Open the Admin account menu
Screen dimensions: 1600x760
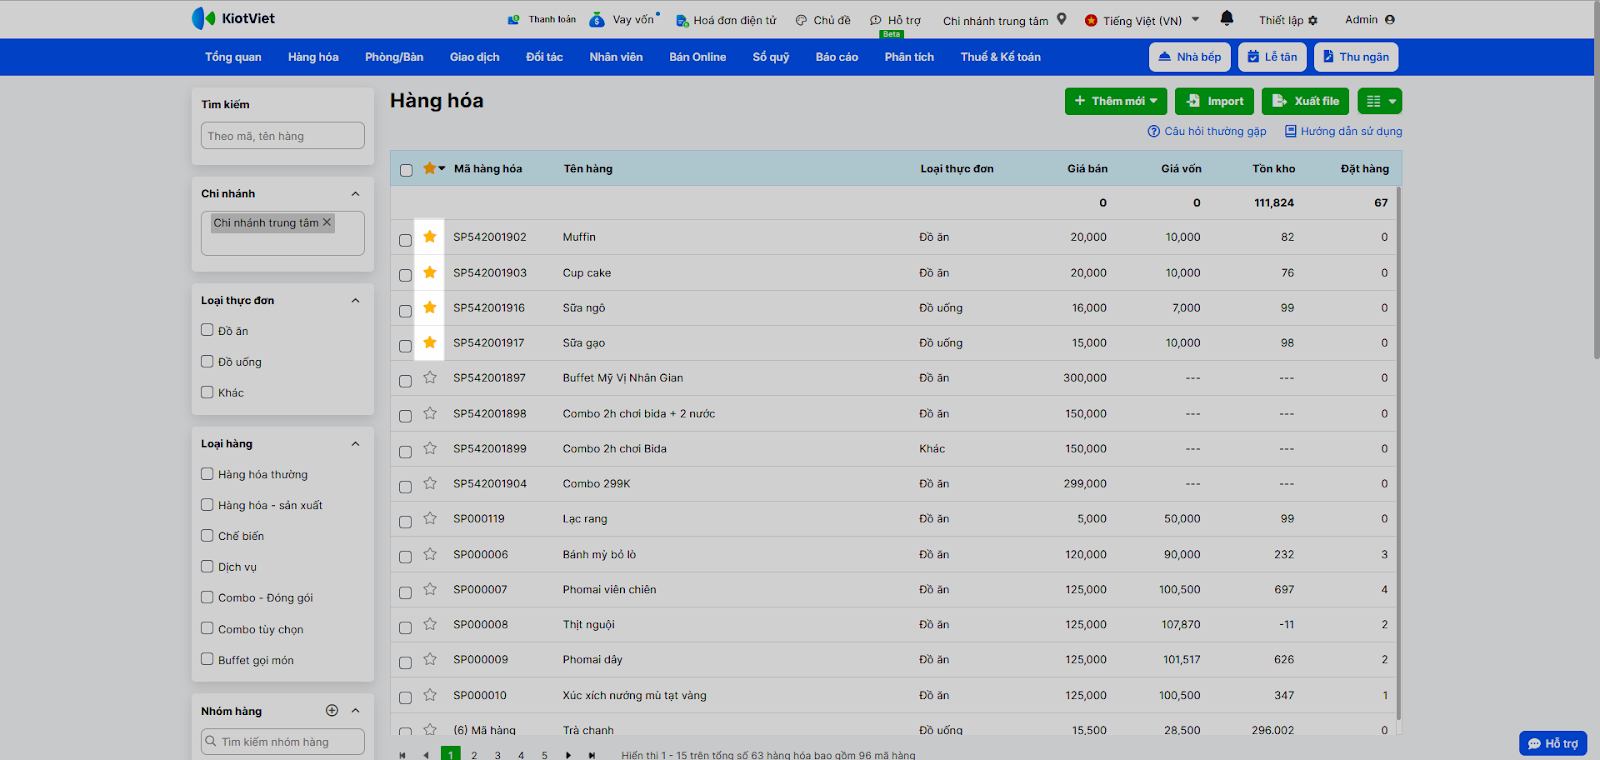click(x=1370, y=19)
